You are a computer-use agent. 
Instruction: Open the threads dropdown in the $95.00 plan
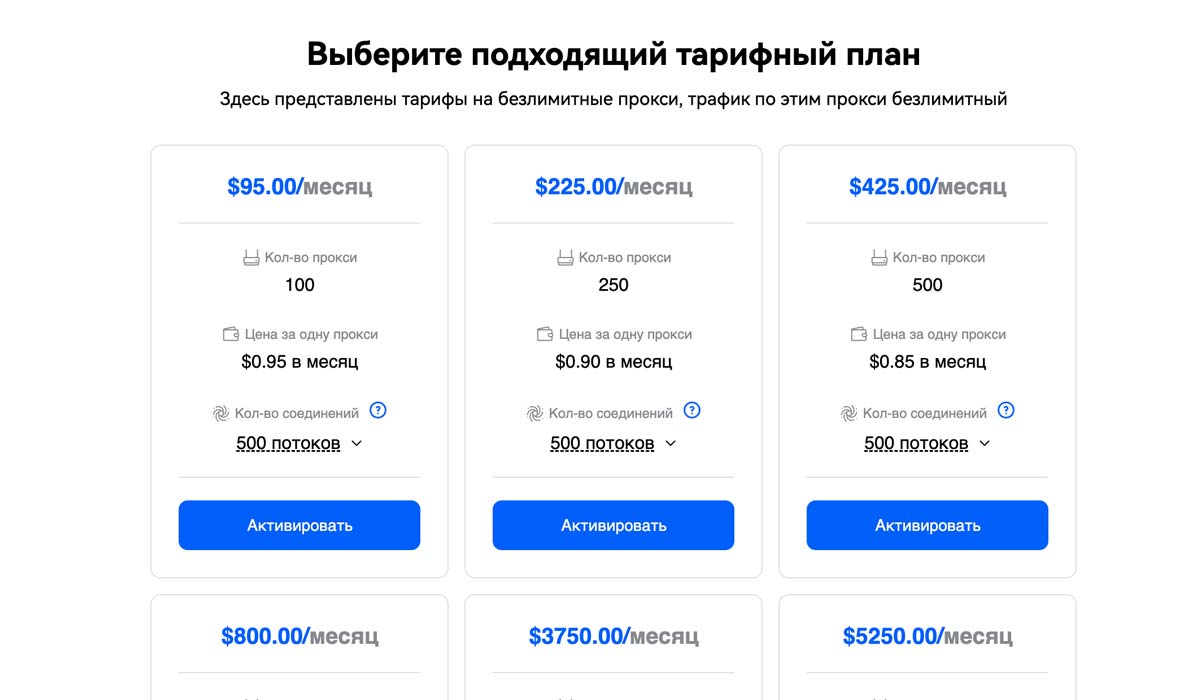[x=299, y=443]
